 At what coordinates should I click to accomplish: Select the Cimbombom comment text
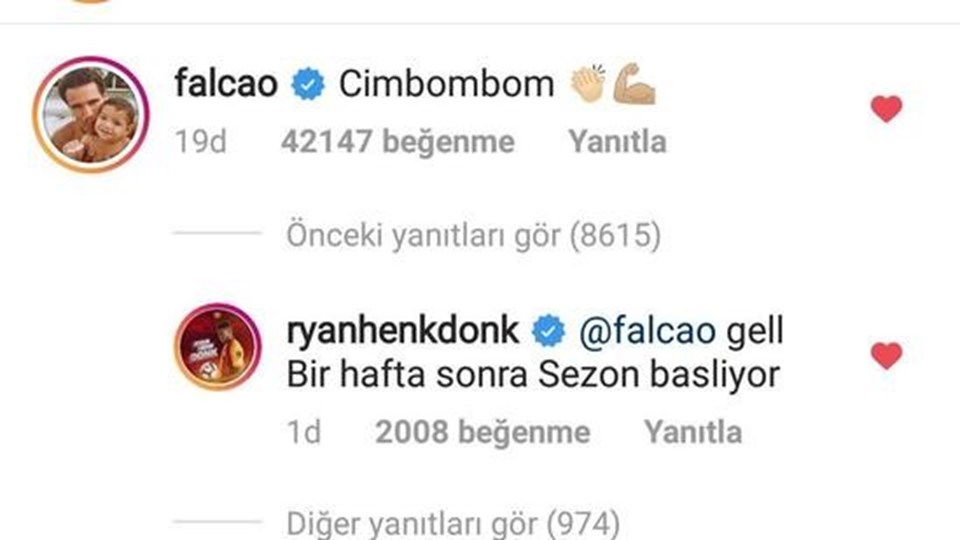[x=446, y=84]
